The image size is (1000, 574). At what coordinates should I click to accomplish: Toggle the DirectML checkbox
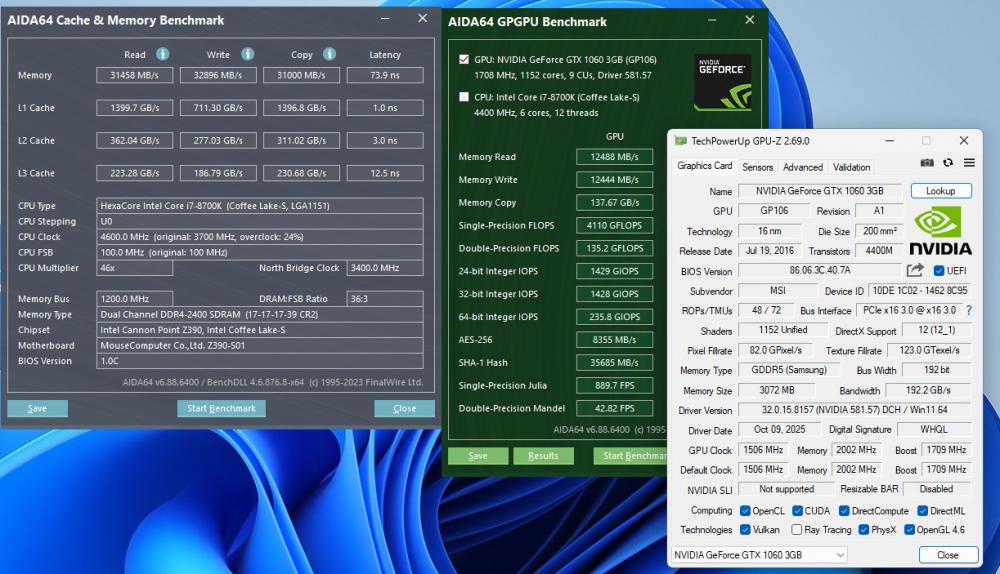click(922, 511)
